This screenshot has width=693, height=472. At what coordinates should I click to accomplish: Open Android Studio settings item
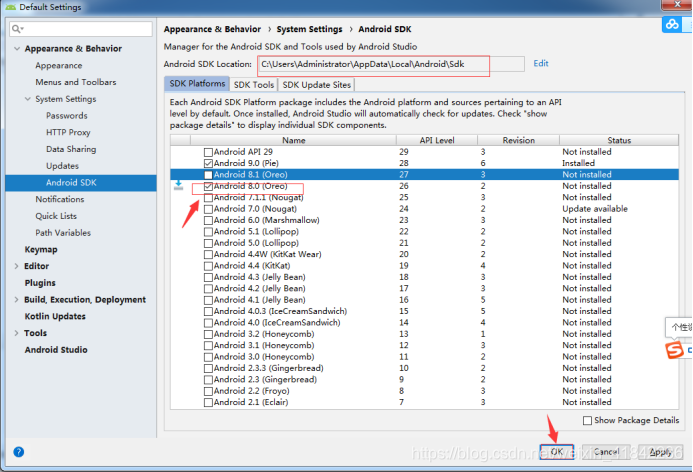pyautogui.click(x=56, y=350)
